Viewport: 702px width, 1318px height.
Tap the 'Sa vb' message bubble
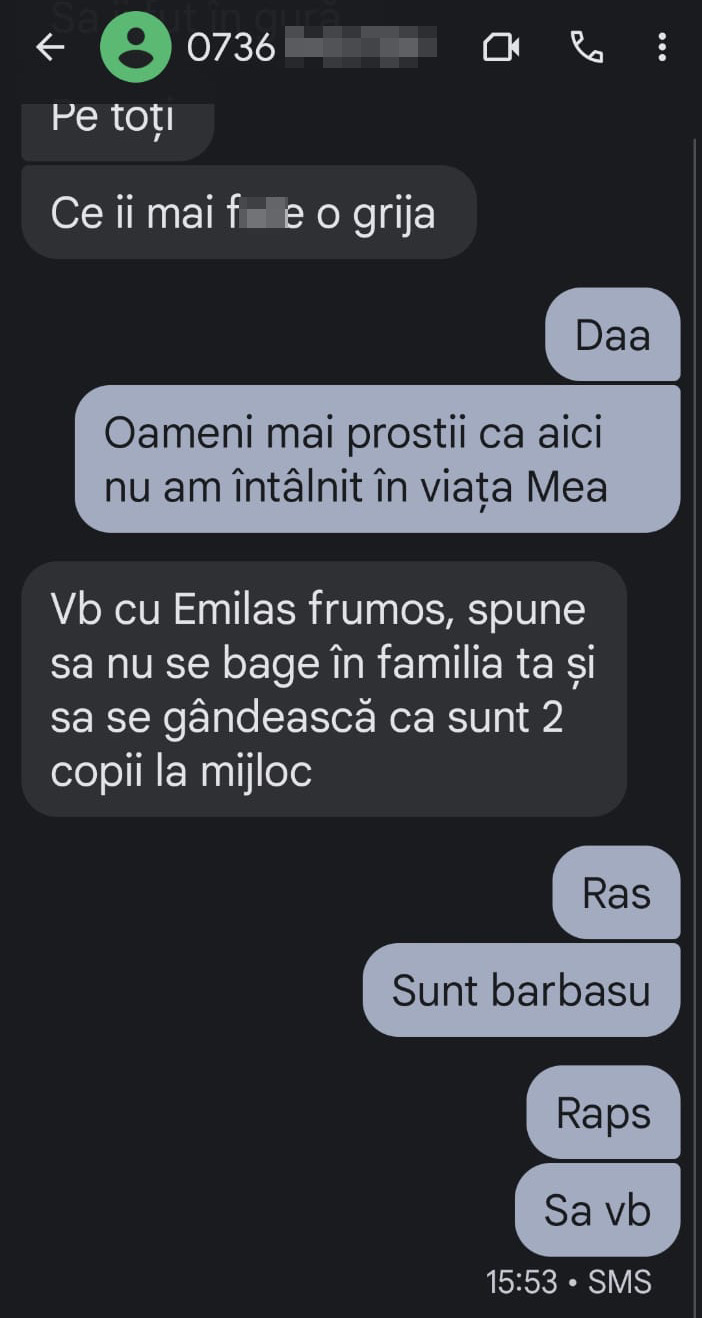tap(597, 1210)
